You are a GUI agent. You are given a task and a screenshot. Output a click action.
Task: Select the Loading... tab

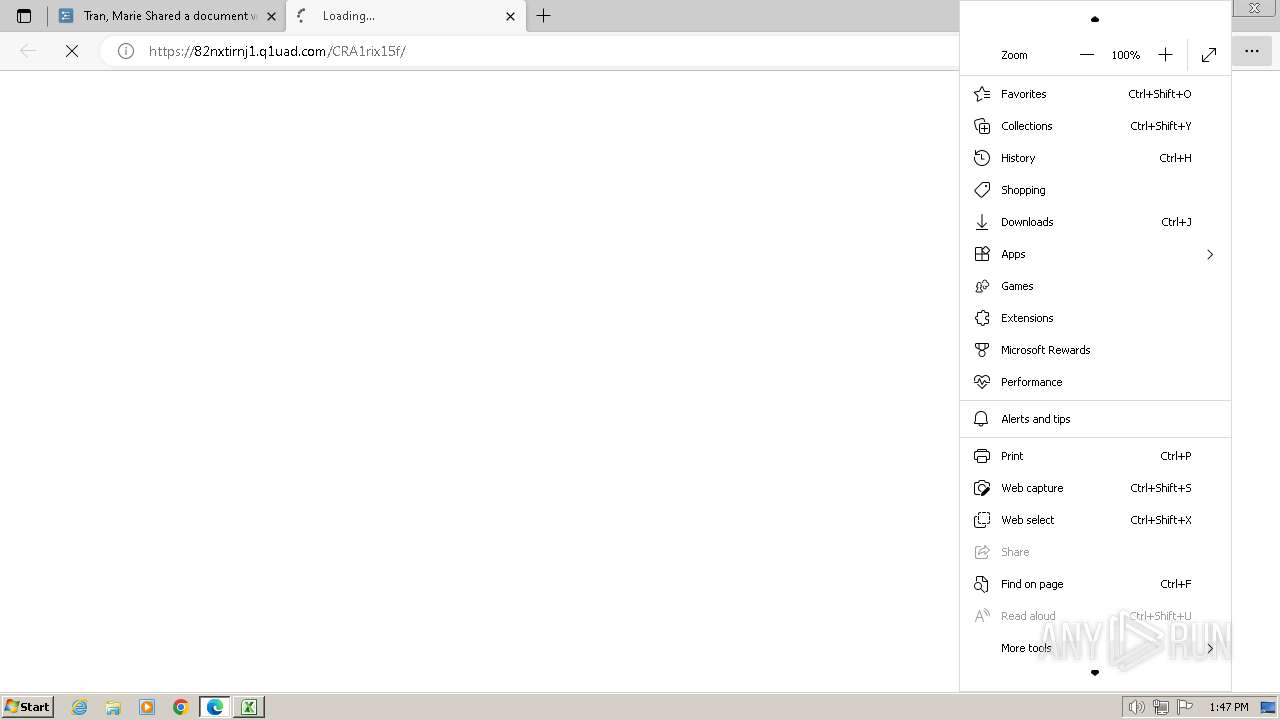click(x=408, y=16)
